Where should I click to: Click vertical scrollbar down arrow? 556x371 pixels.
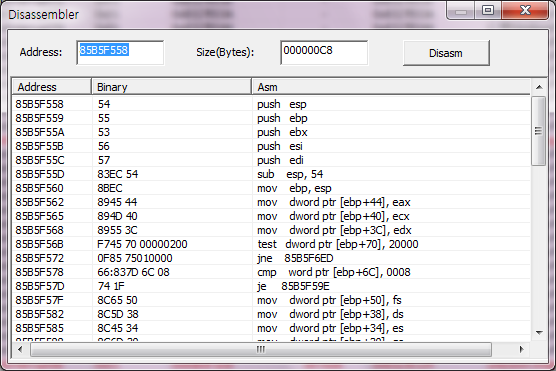pos(539,333)
